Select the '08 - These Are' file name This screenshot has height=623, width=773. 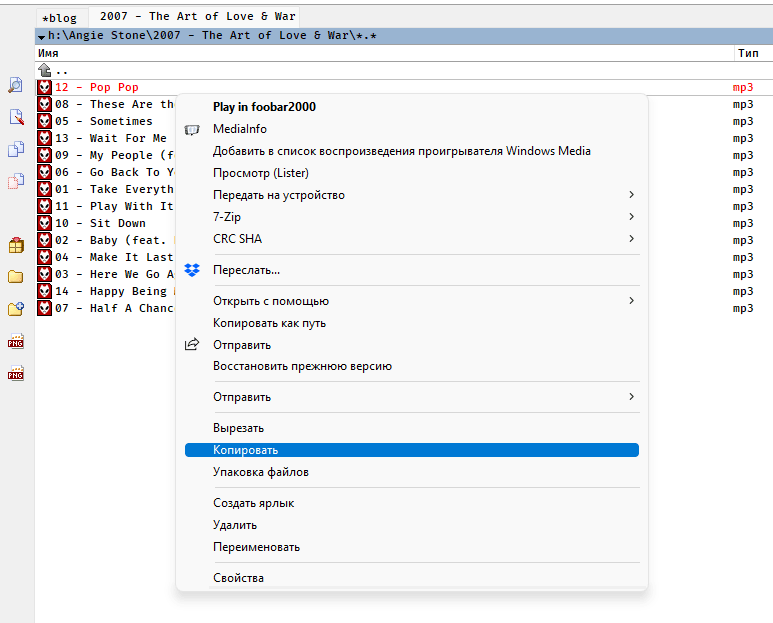pyautogui.click(x=114, y=104)
